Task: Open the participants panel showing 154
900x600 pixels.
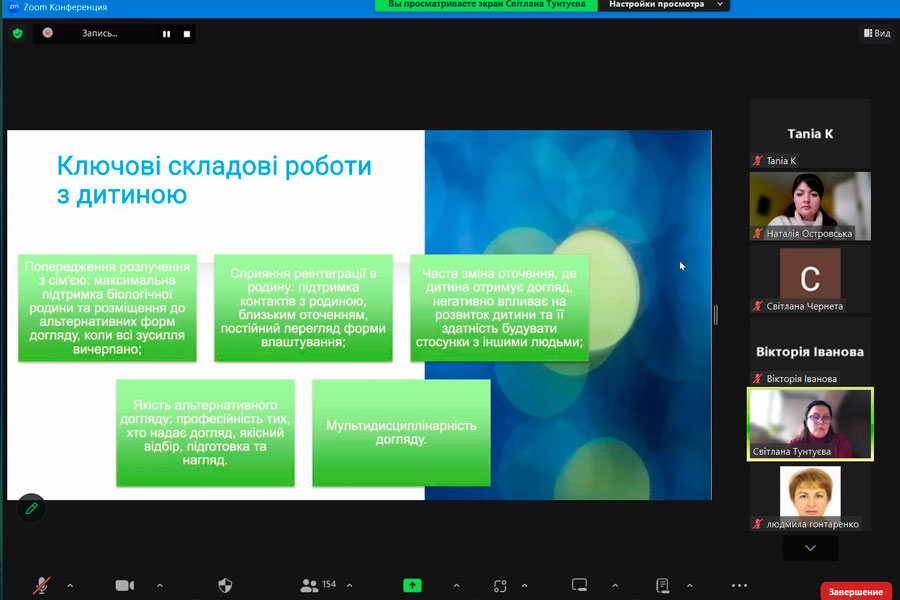Action: (318, 585)
